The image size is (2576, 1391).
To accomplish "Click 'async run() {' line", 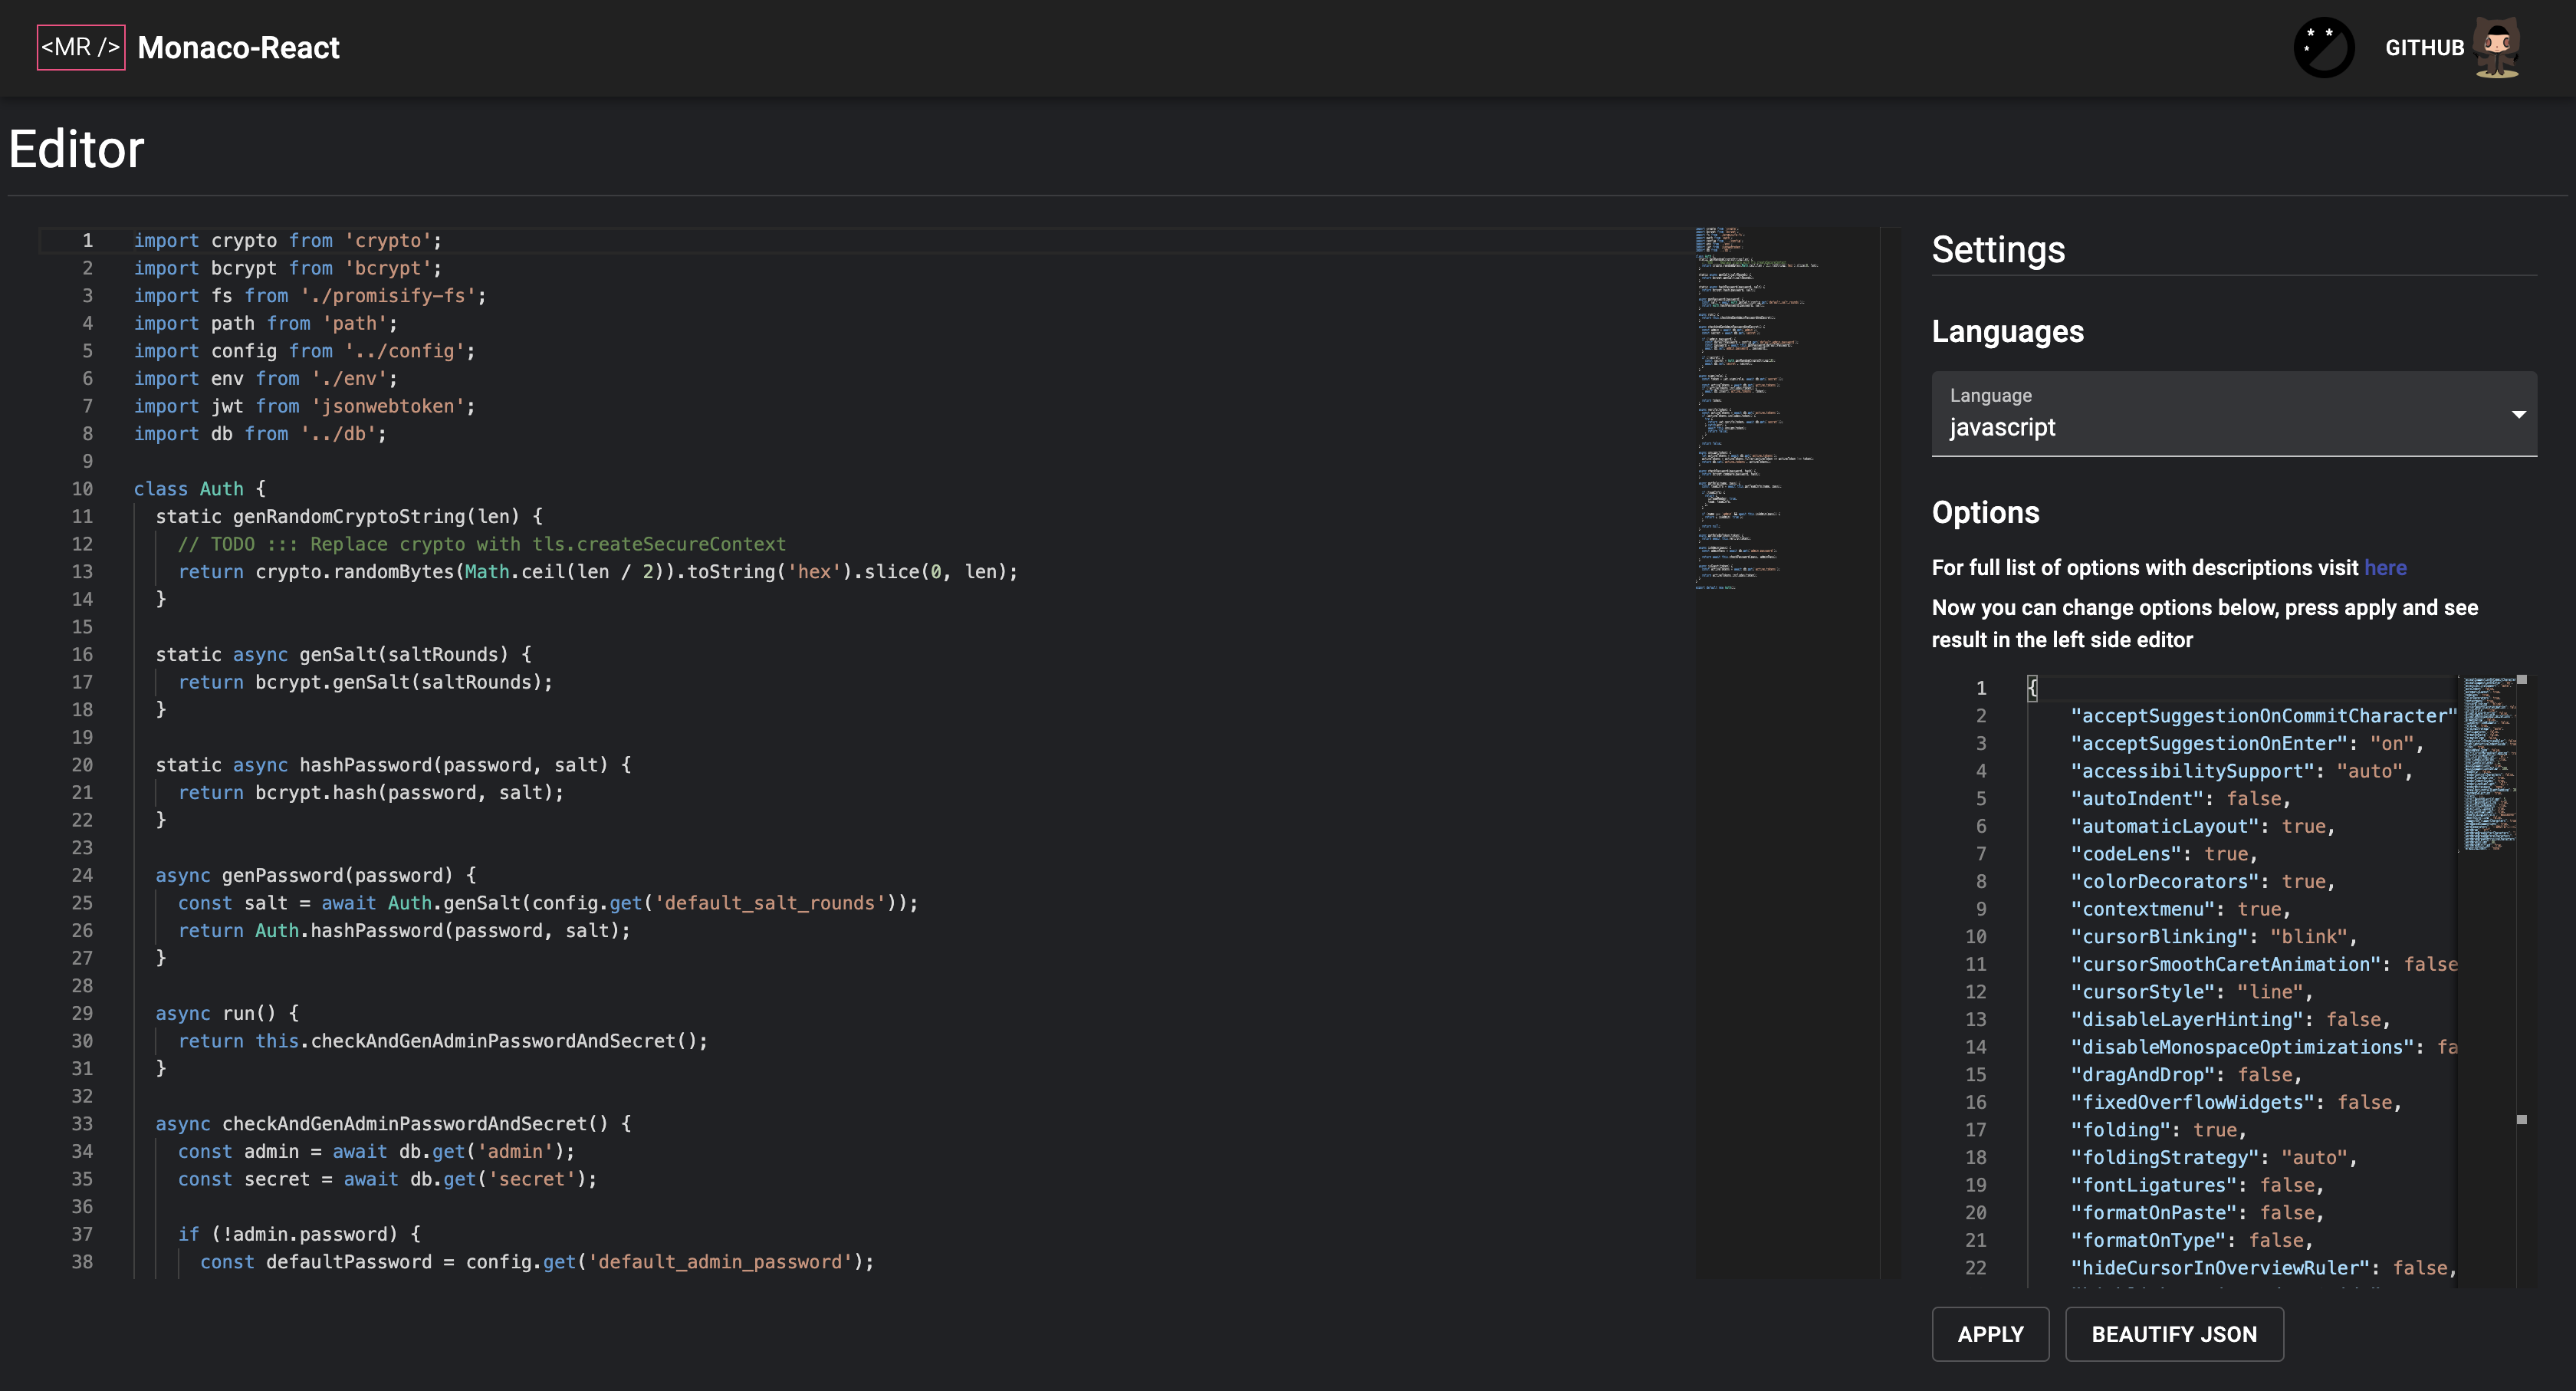I will (227, 1013).
